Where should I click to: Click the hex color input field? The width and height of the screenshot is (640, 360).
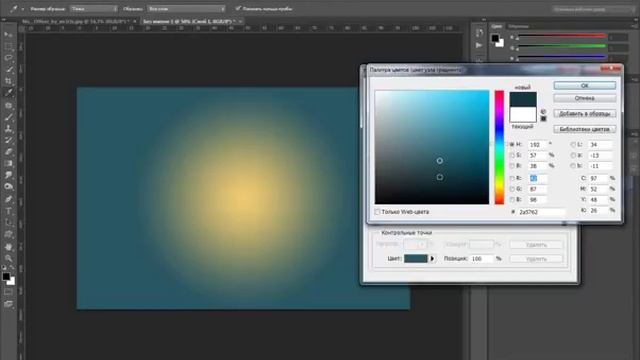[541, 212]
